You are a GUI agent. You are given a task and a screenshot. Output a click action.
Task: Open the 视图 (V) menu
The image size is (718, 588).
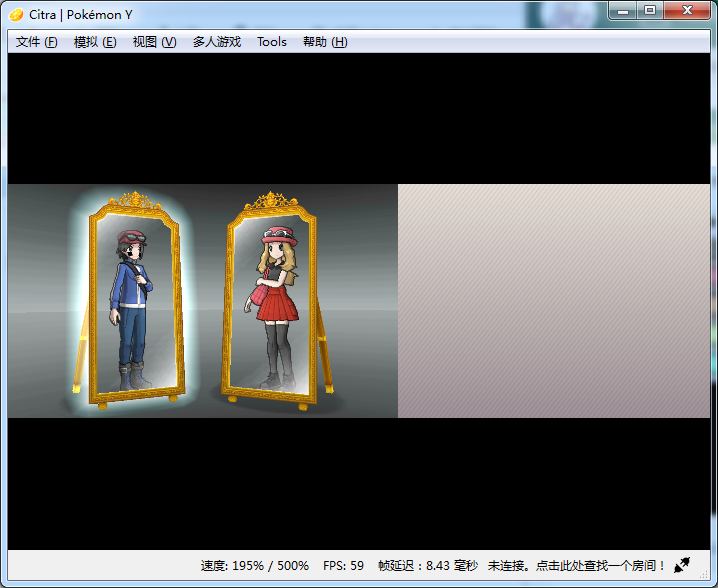coord(154,42)
